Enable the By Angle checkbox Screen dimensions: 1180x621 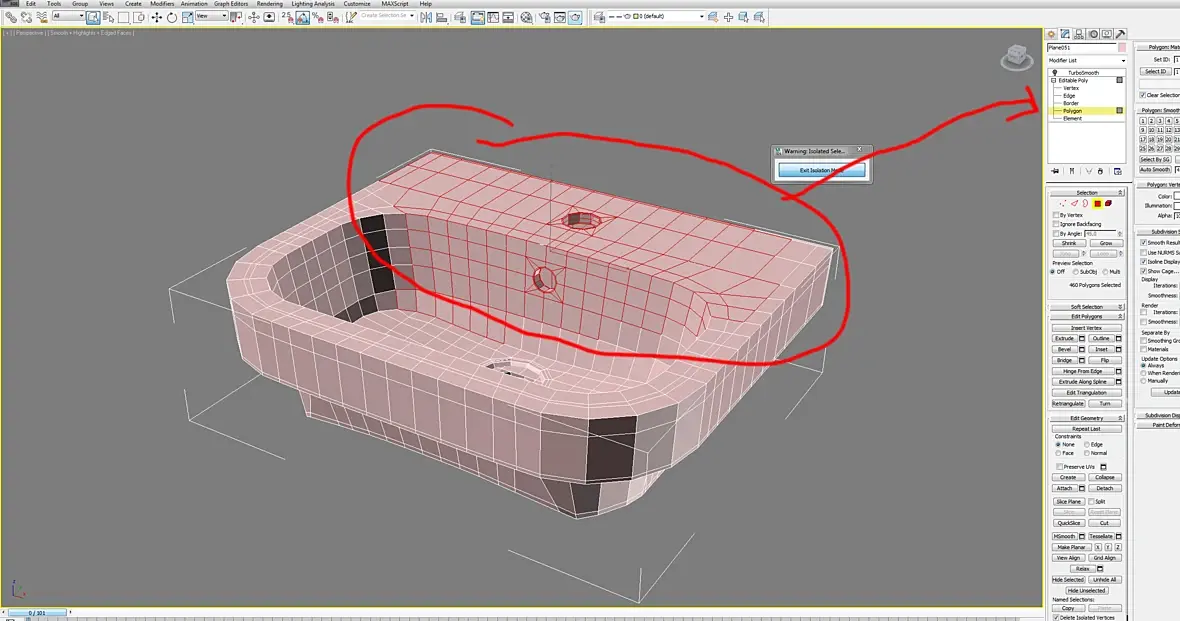(1055, 233)
